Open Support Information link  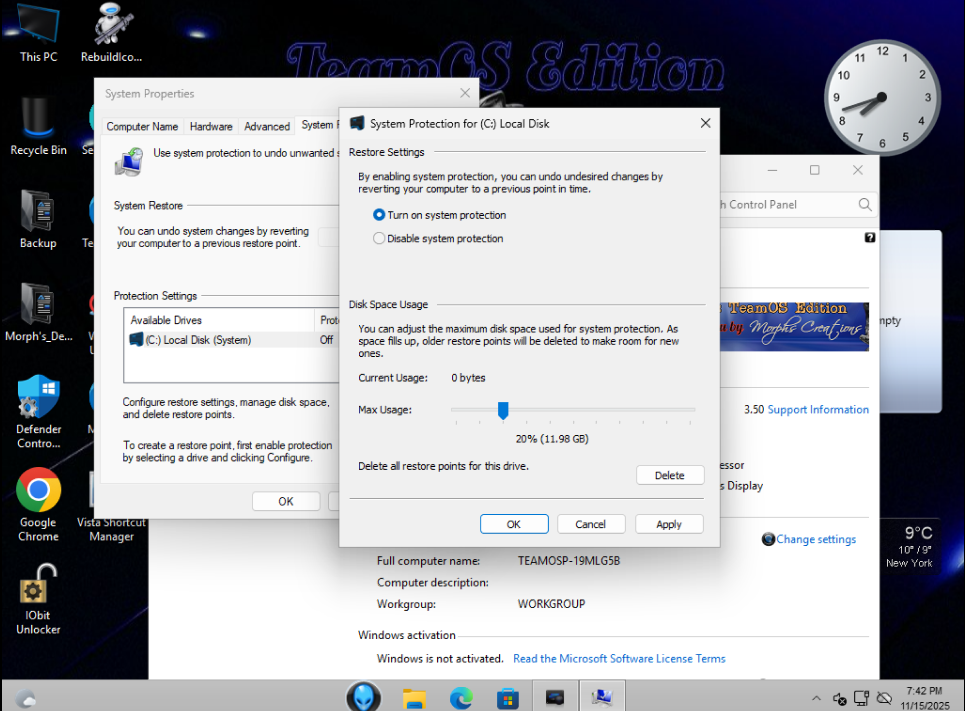[x=818, y=409]
